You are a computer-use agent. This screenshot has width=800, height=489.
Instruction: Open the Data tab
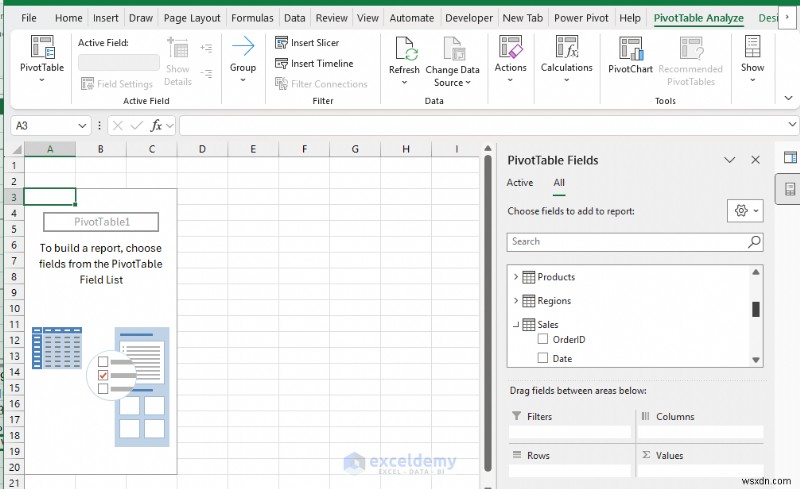coord(294,18)
